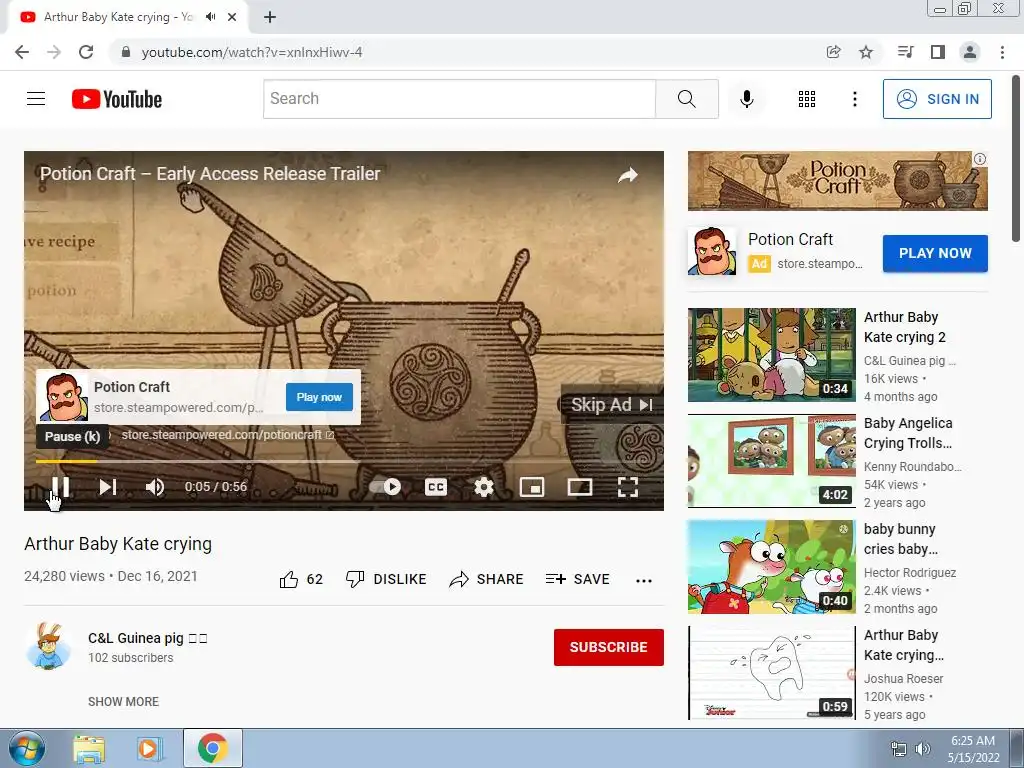The height and width of the screenshot is (768, 1024).
Task: Open C&L Guinea pig channel avatar
Action: tap(49, 647)
